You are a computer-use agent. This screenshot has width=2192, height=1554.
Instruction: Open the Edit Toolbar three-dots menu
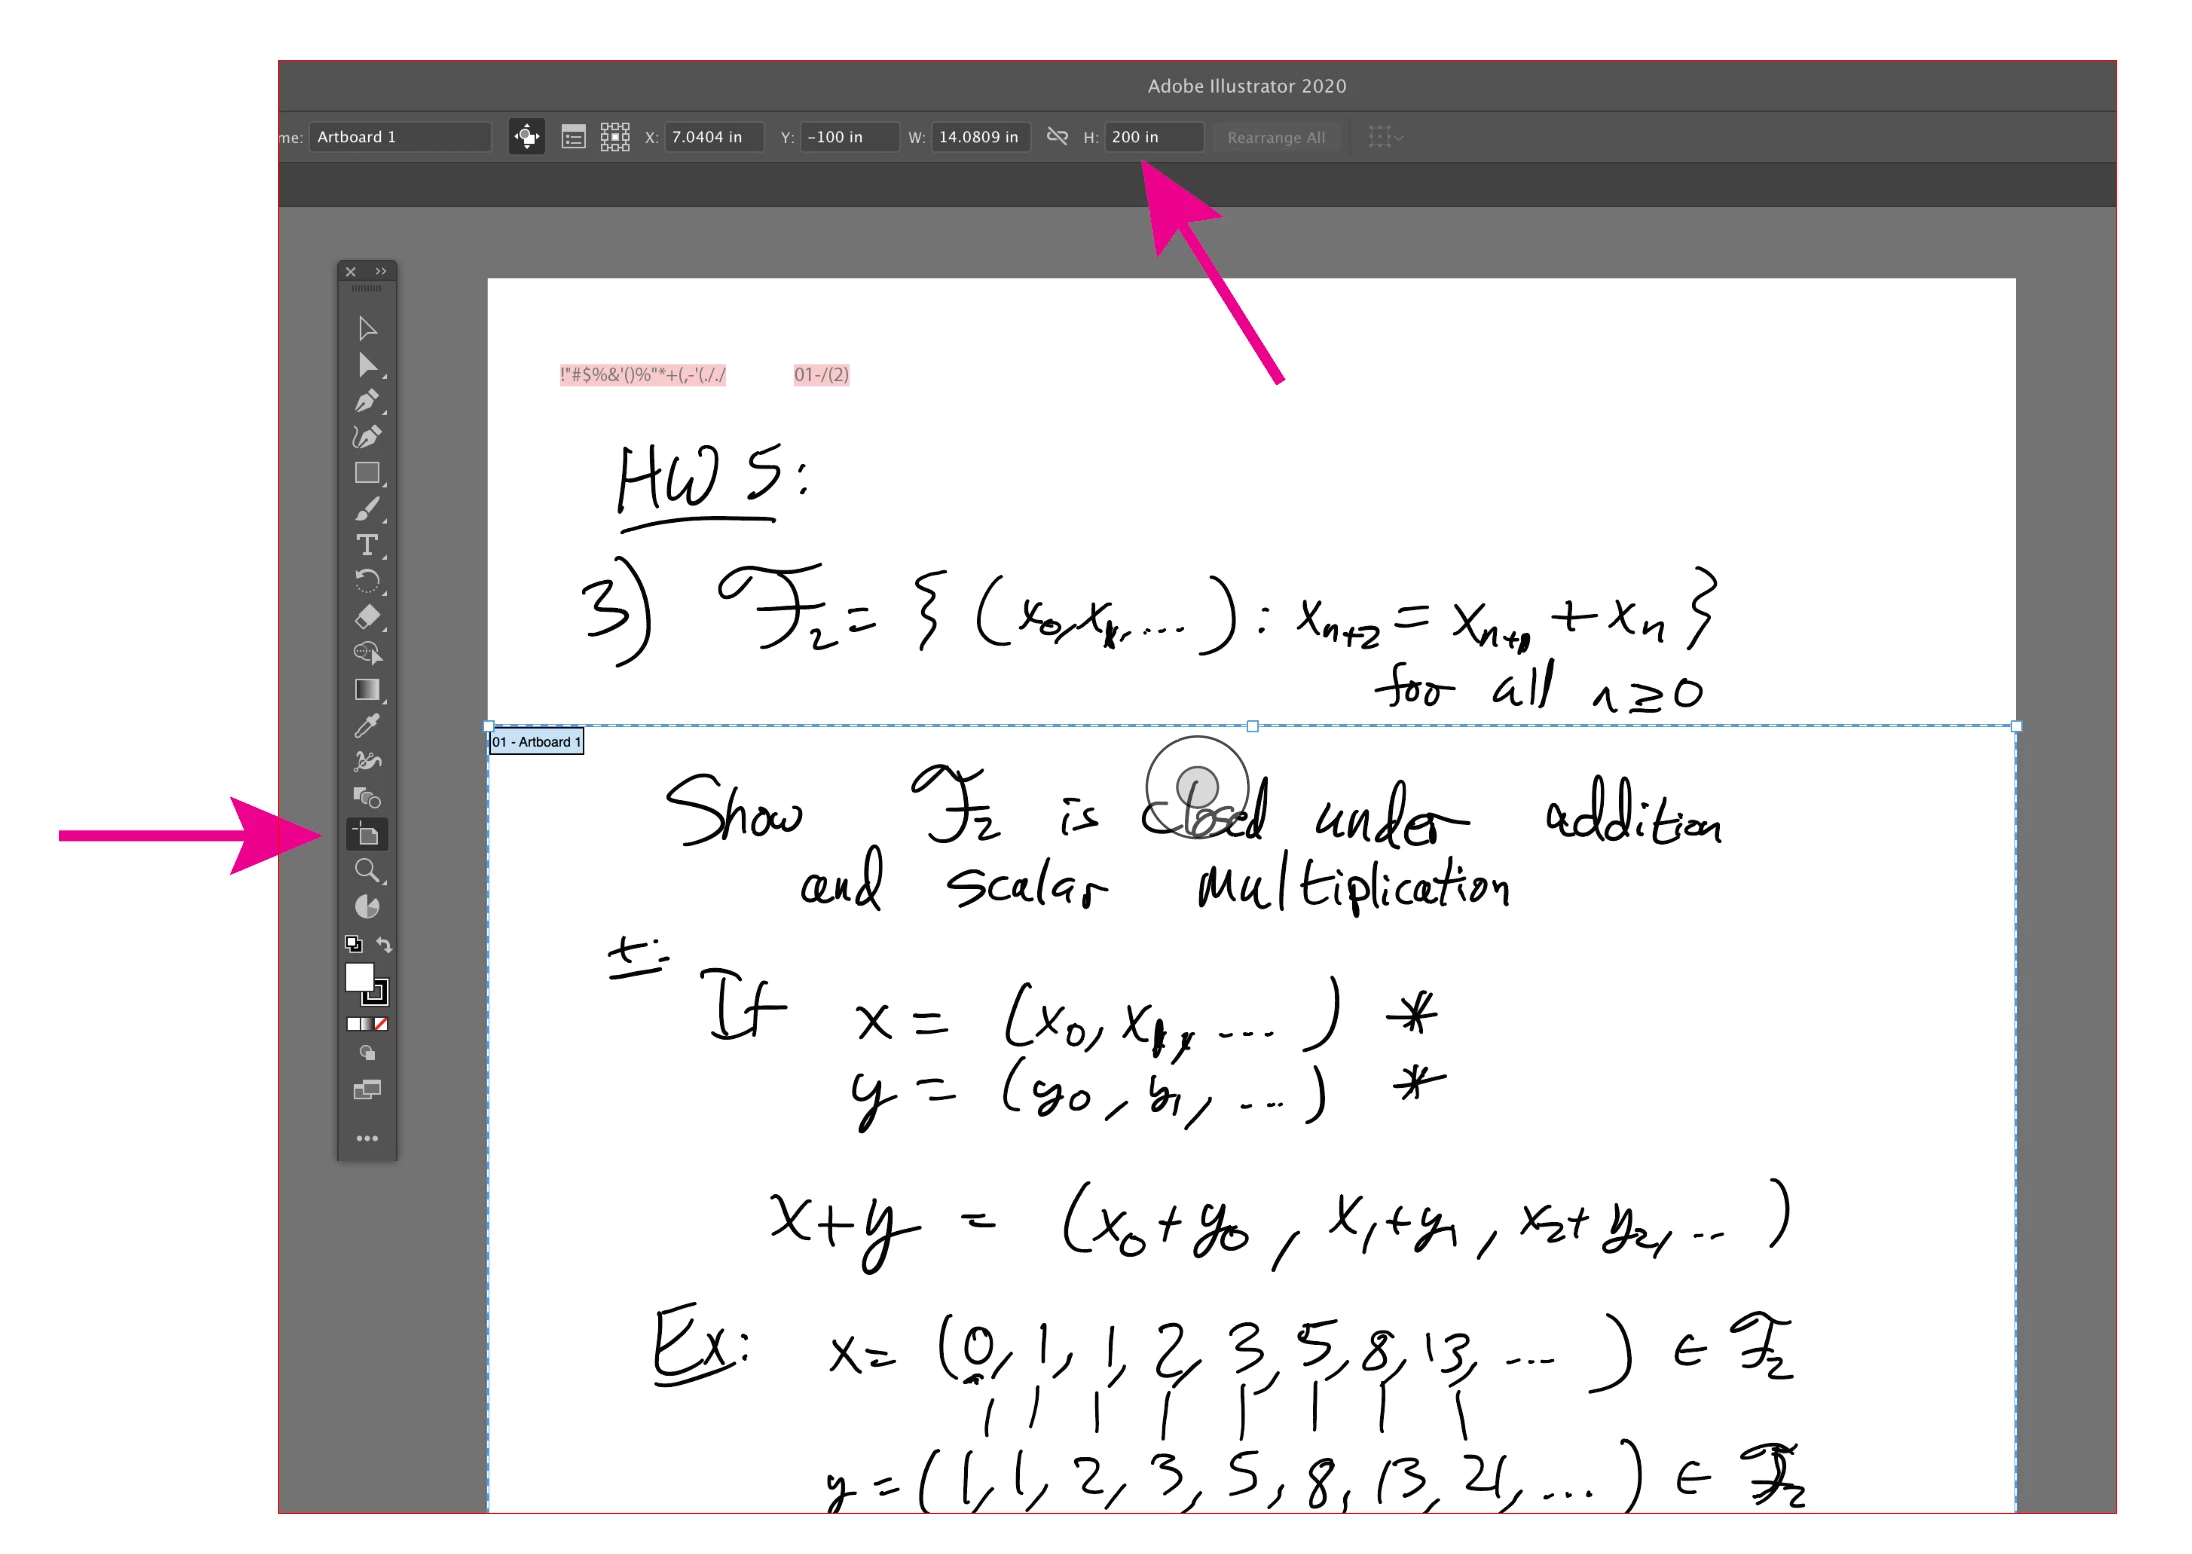[x=367, y=1138]
